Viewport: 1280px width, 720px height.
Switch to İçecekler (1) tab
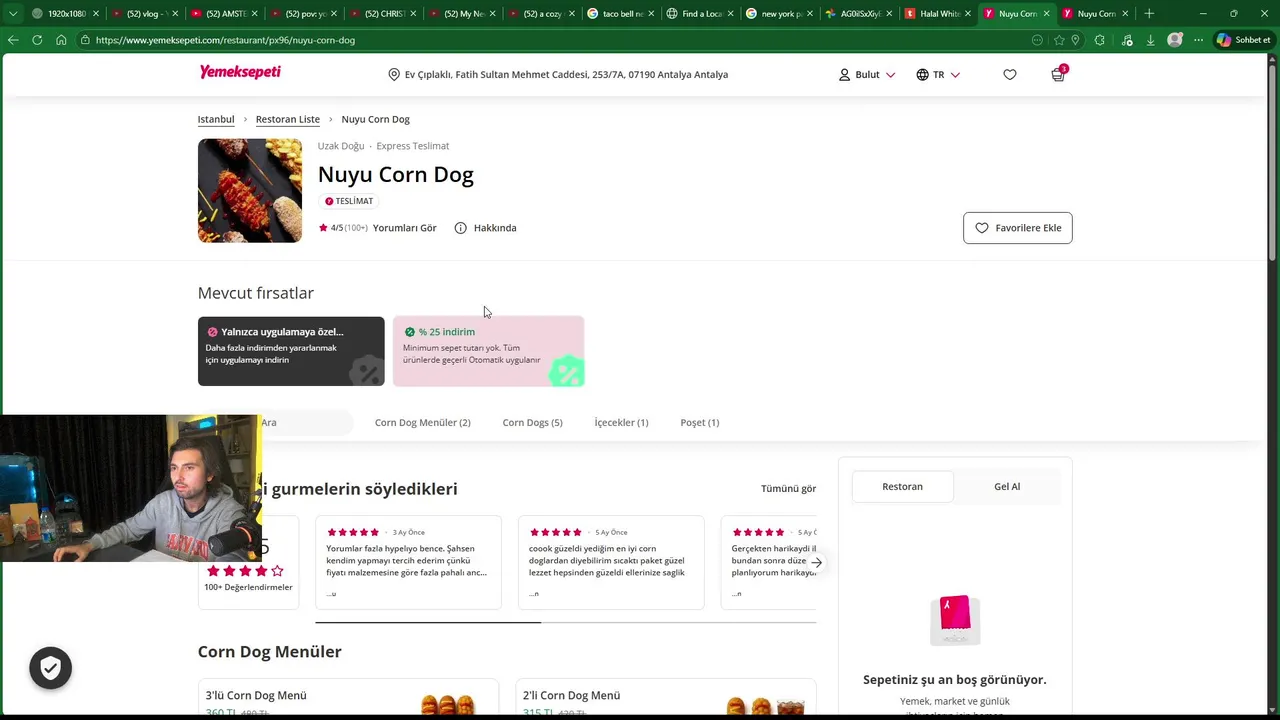pyautogui.click(x=621, y=423)
